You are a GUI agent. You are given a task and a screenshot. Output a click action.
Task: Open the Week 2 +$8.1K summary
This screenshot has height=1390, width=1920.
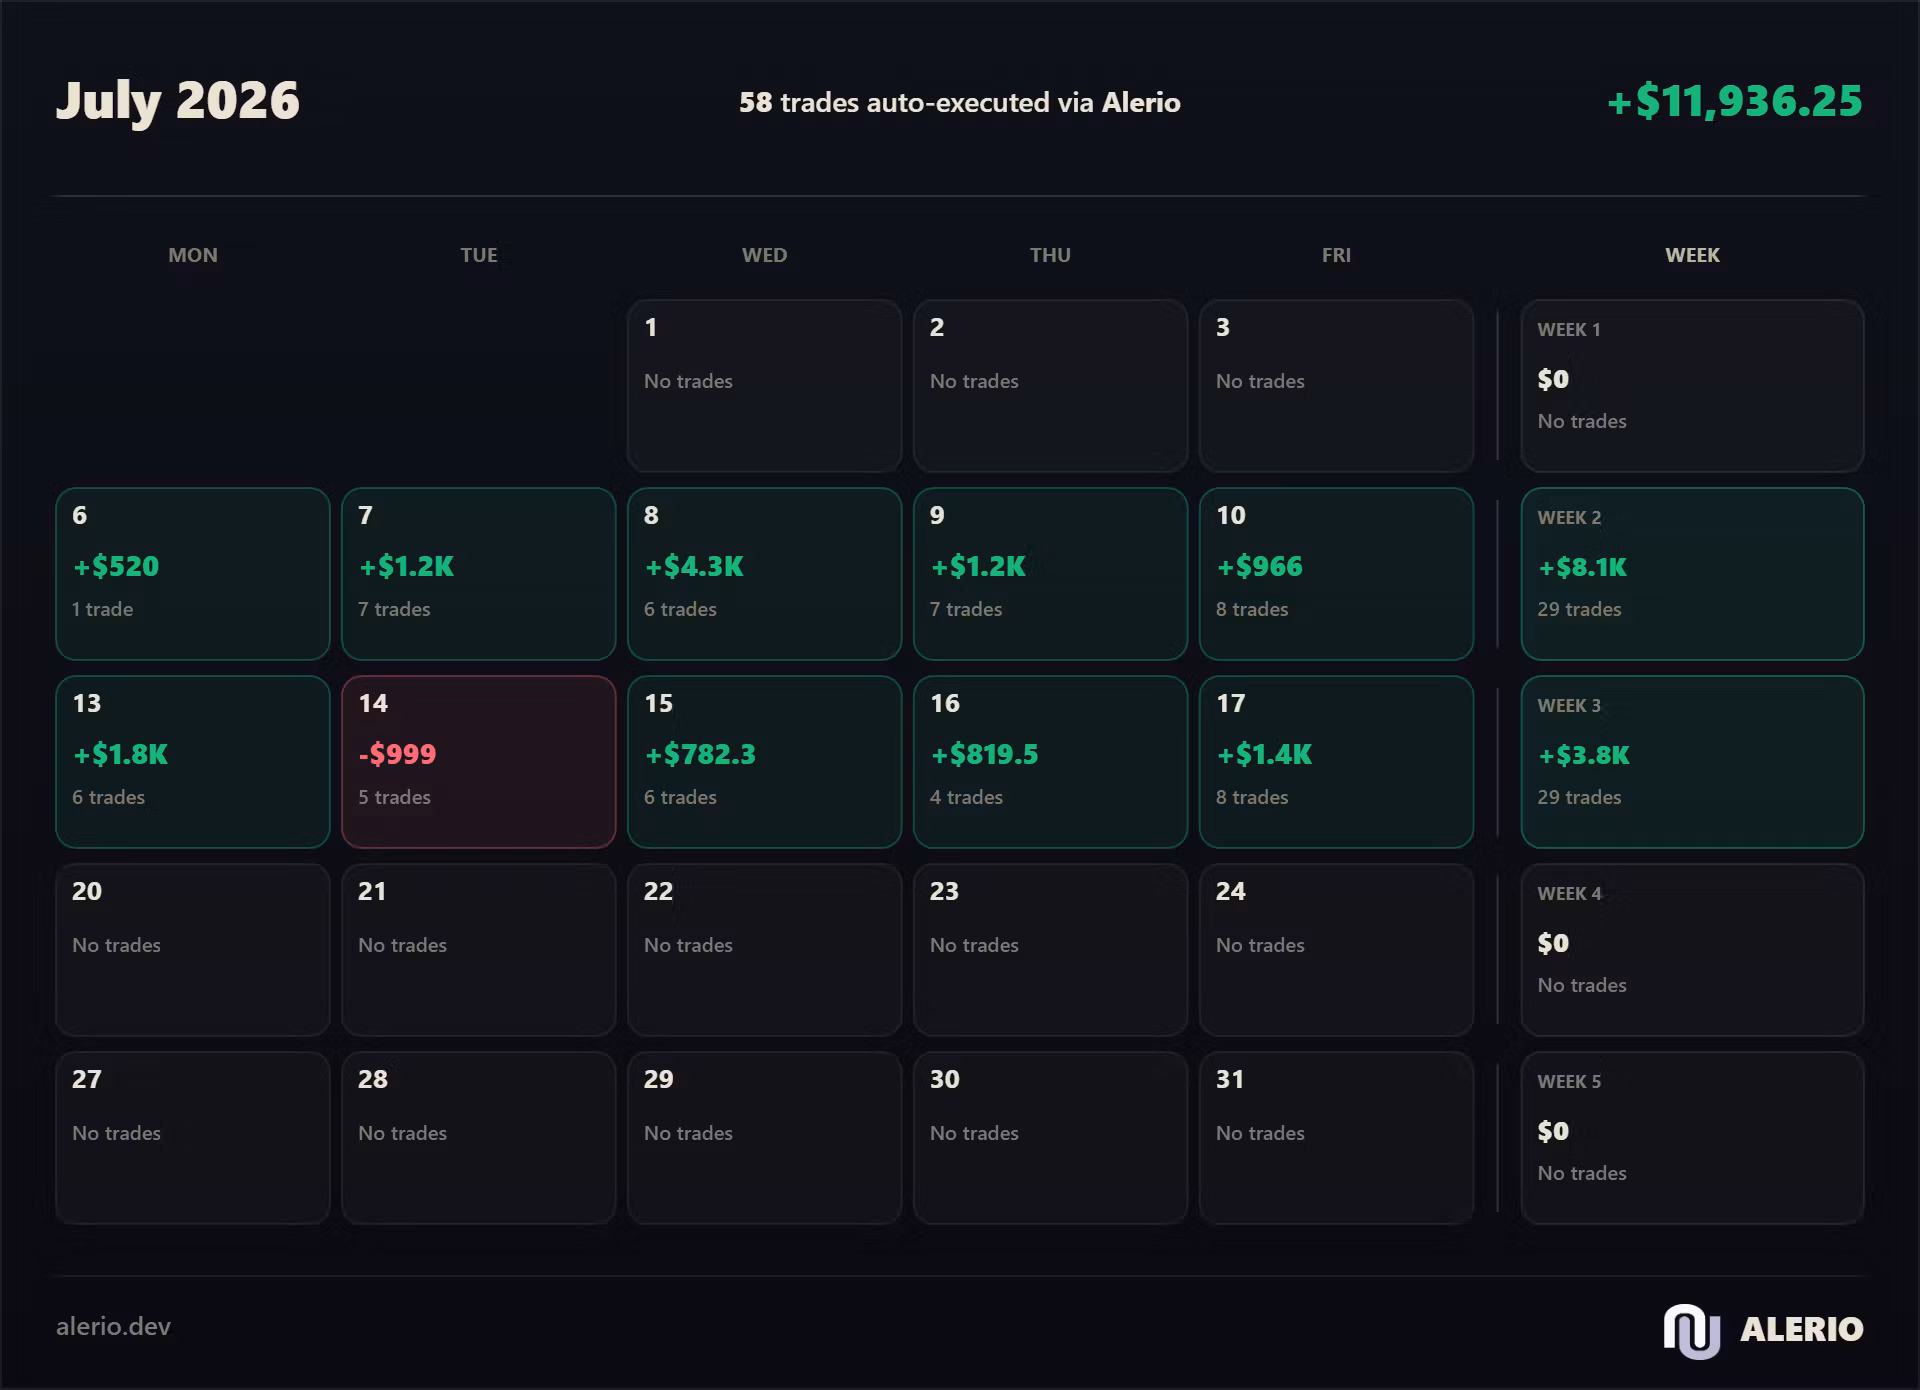pos(1693,574)
